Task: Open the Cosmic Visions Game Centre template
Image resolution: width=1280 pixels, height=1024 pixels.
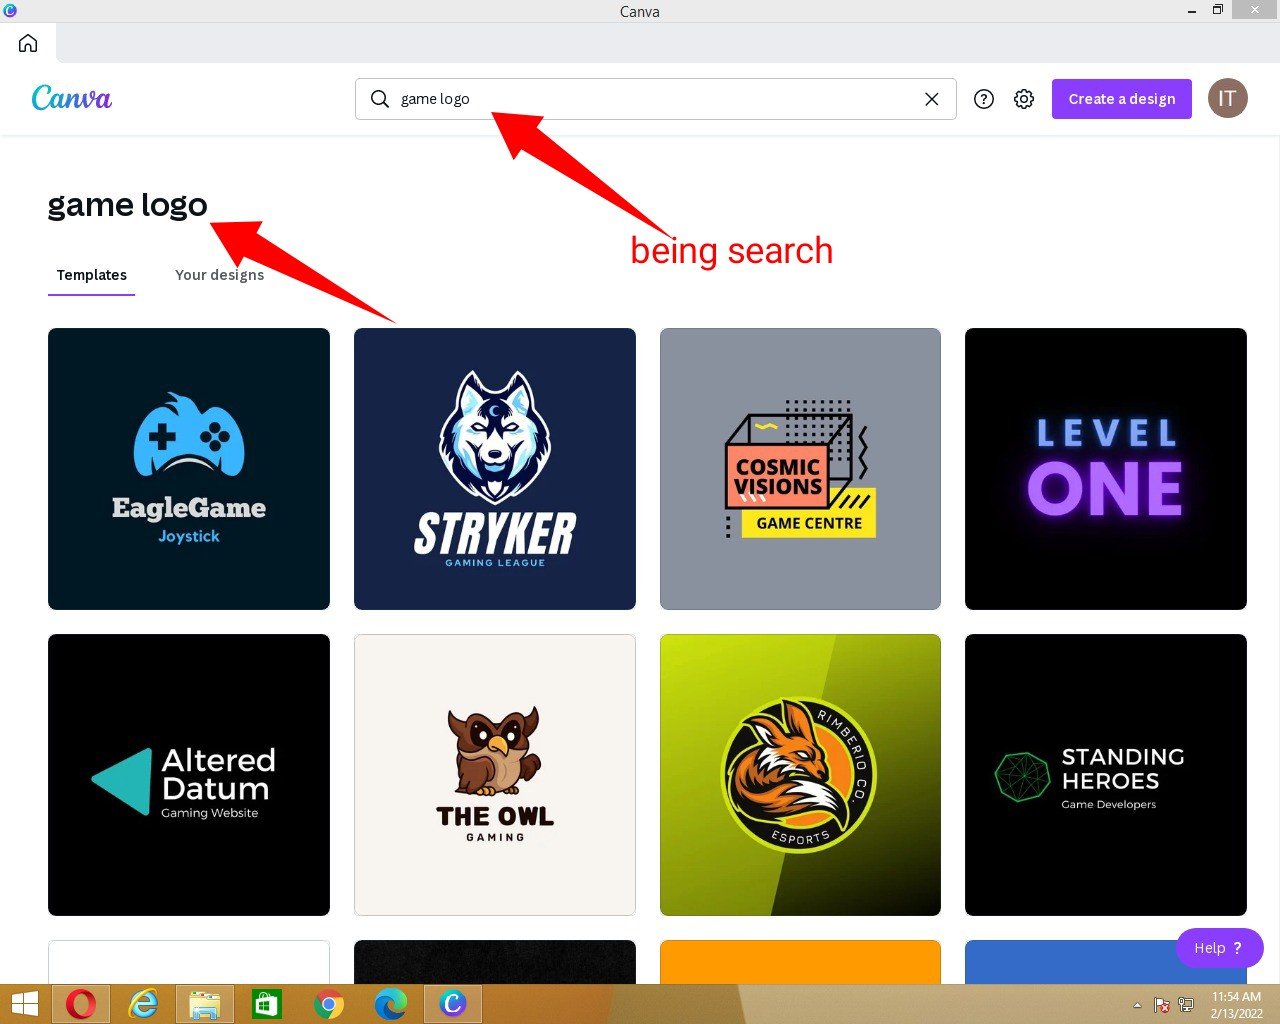Action: click(x=800, y=469)
